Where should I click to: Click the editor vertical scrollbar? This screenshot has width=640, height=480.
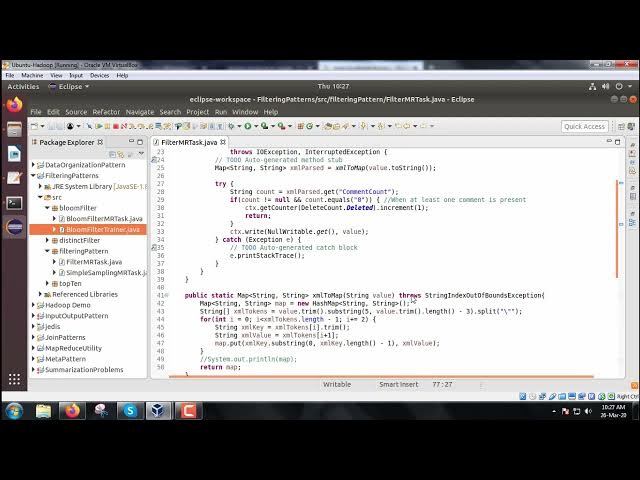click(x=617, y=229)
